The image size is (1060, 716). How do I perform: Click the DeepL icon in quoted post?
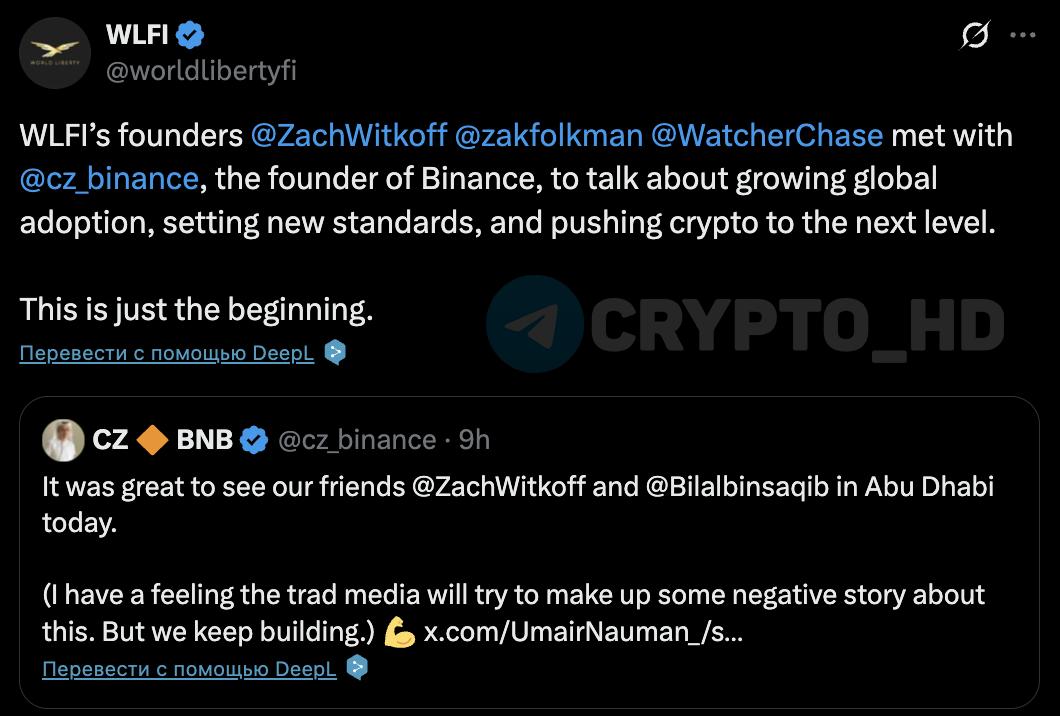(357, 669)
